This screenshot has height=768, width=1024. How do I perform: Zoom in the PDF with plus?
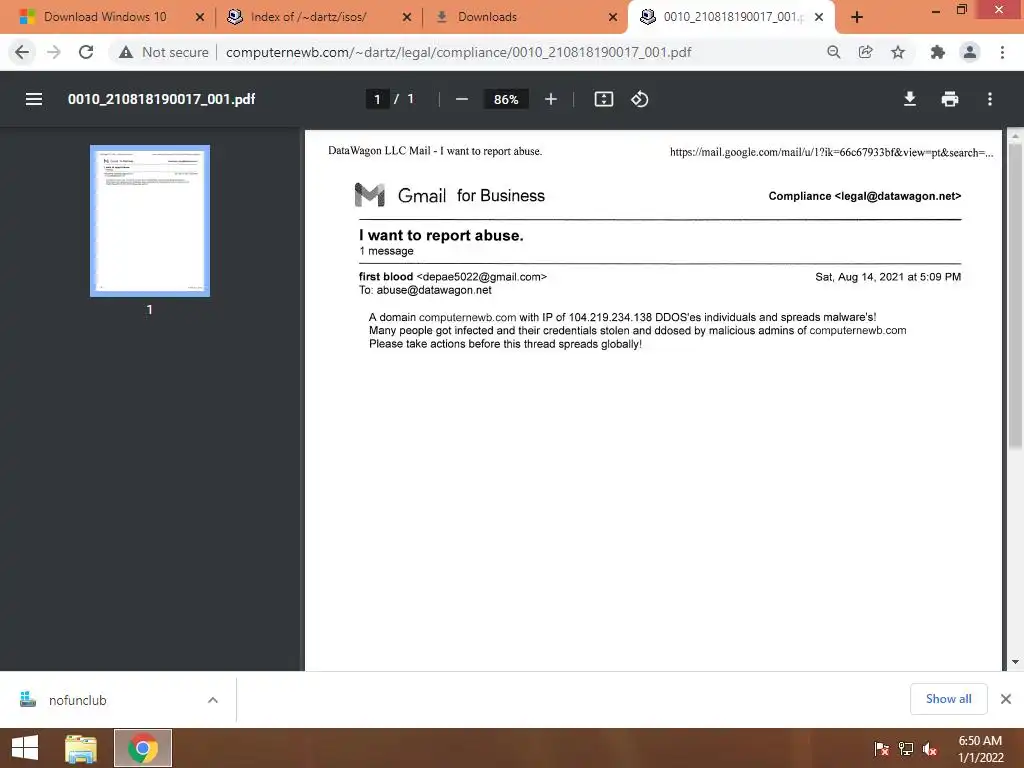click(551, 99)
